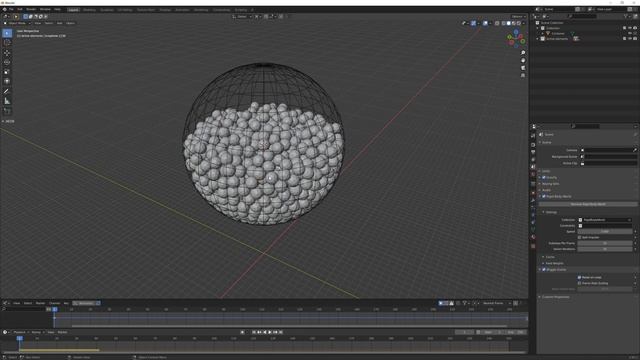Toggle the Split Impulse checkbox

tap(580, 237)
